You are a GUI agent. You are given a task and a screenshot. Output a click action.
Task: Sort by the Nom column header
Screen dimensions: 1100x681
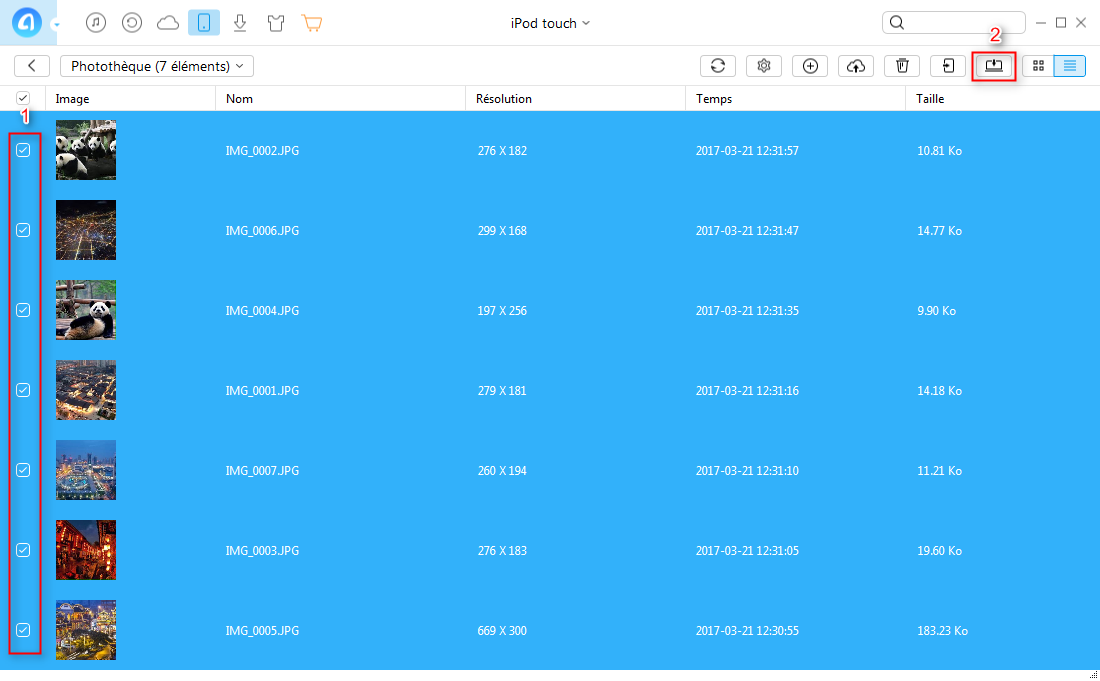(x=341, y=99)
